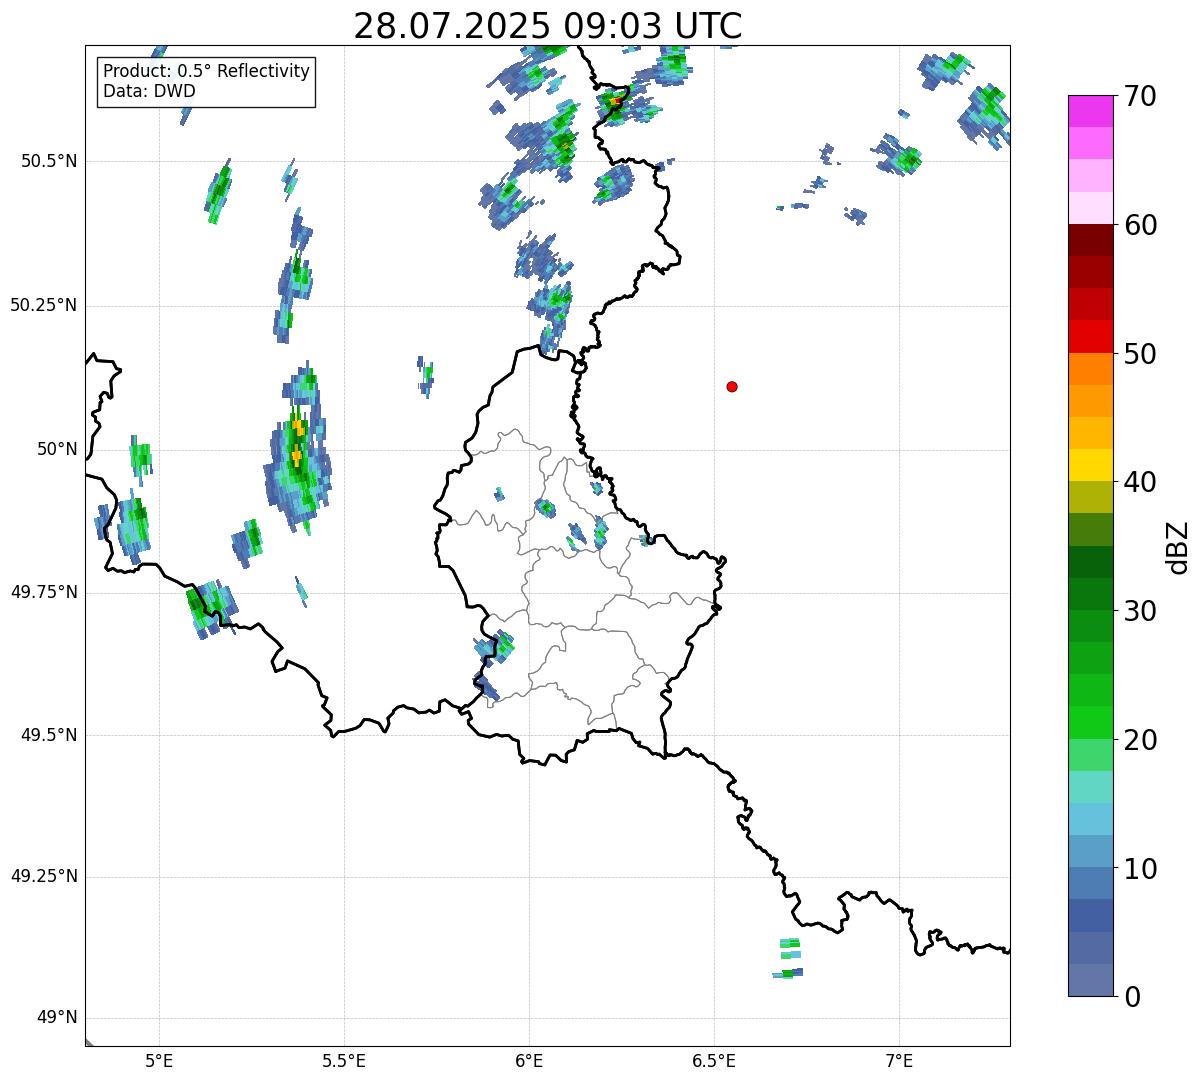The width and height of the screenshot is (1202, 1081).
Task: Click the 5°E longitude label
Action: (159, 1061)
